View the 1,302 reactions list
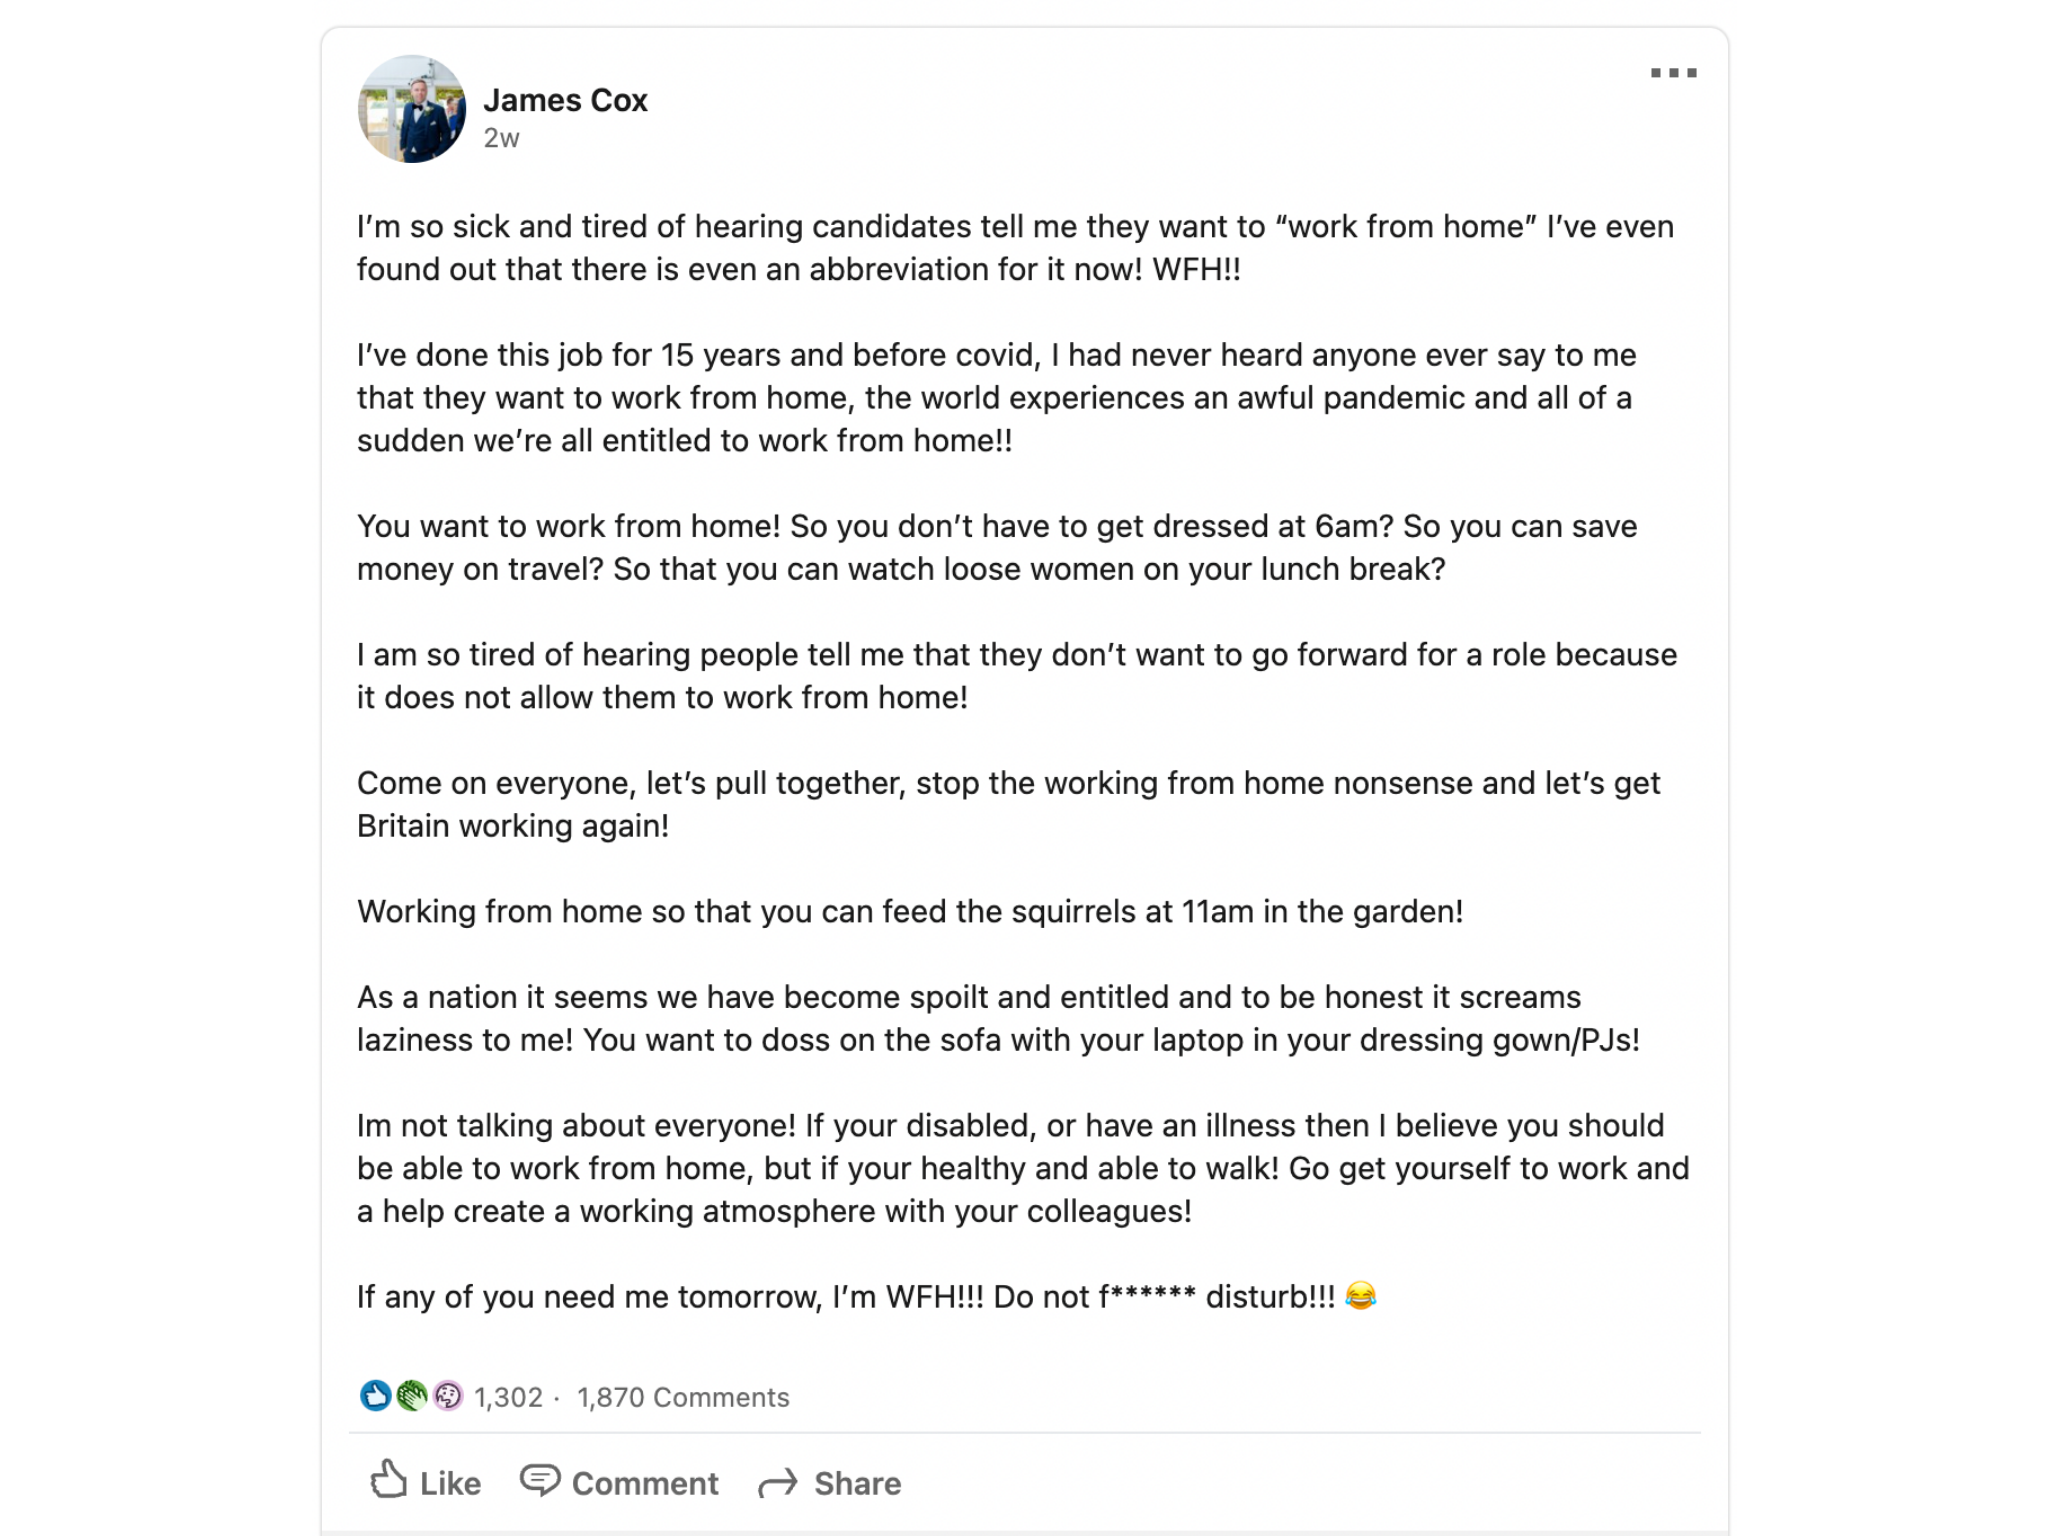Screen dimensions: 2048x1536 508,1397
